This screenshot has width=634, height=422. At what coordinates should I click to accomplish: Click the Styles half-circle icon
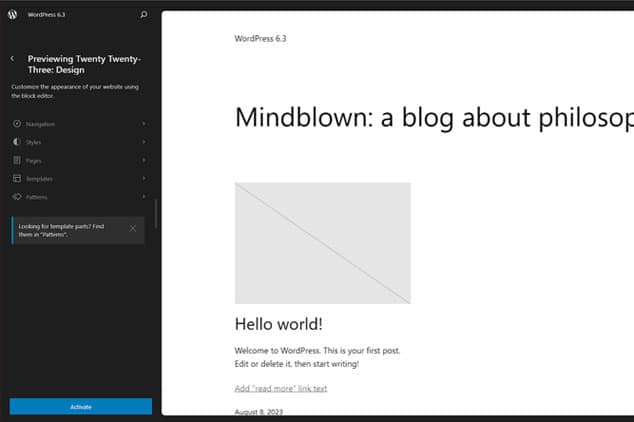point(17,142)
